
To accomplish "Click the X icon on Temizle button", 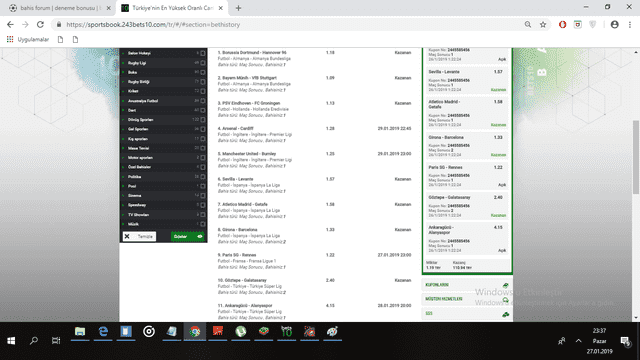I will (127, 236).
